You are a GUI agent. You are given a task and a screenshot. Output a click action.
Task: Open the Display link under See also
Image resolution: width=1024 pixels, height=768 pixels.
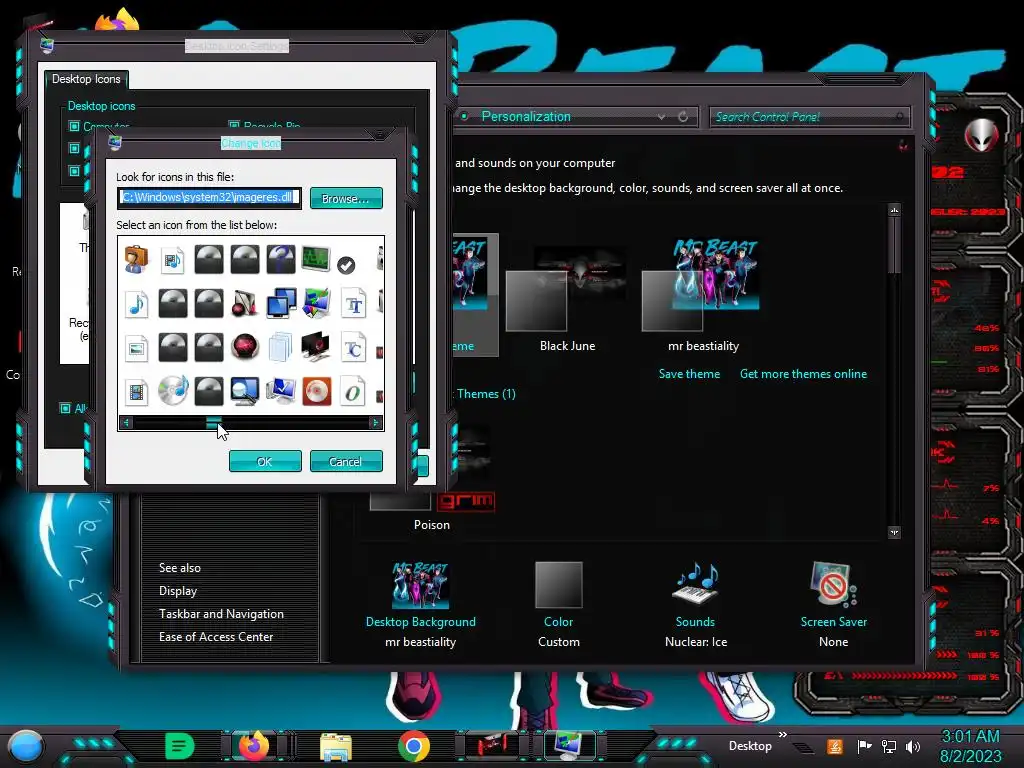[178, 590]
